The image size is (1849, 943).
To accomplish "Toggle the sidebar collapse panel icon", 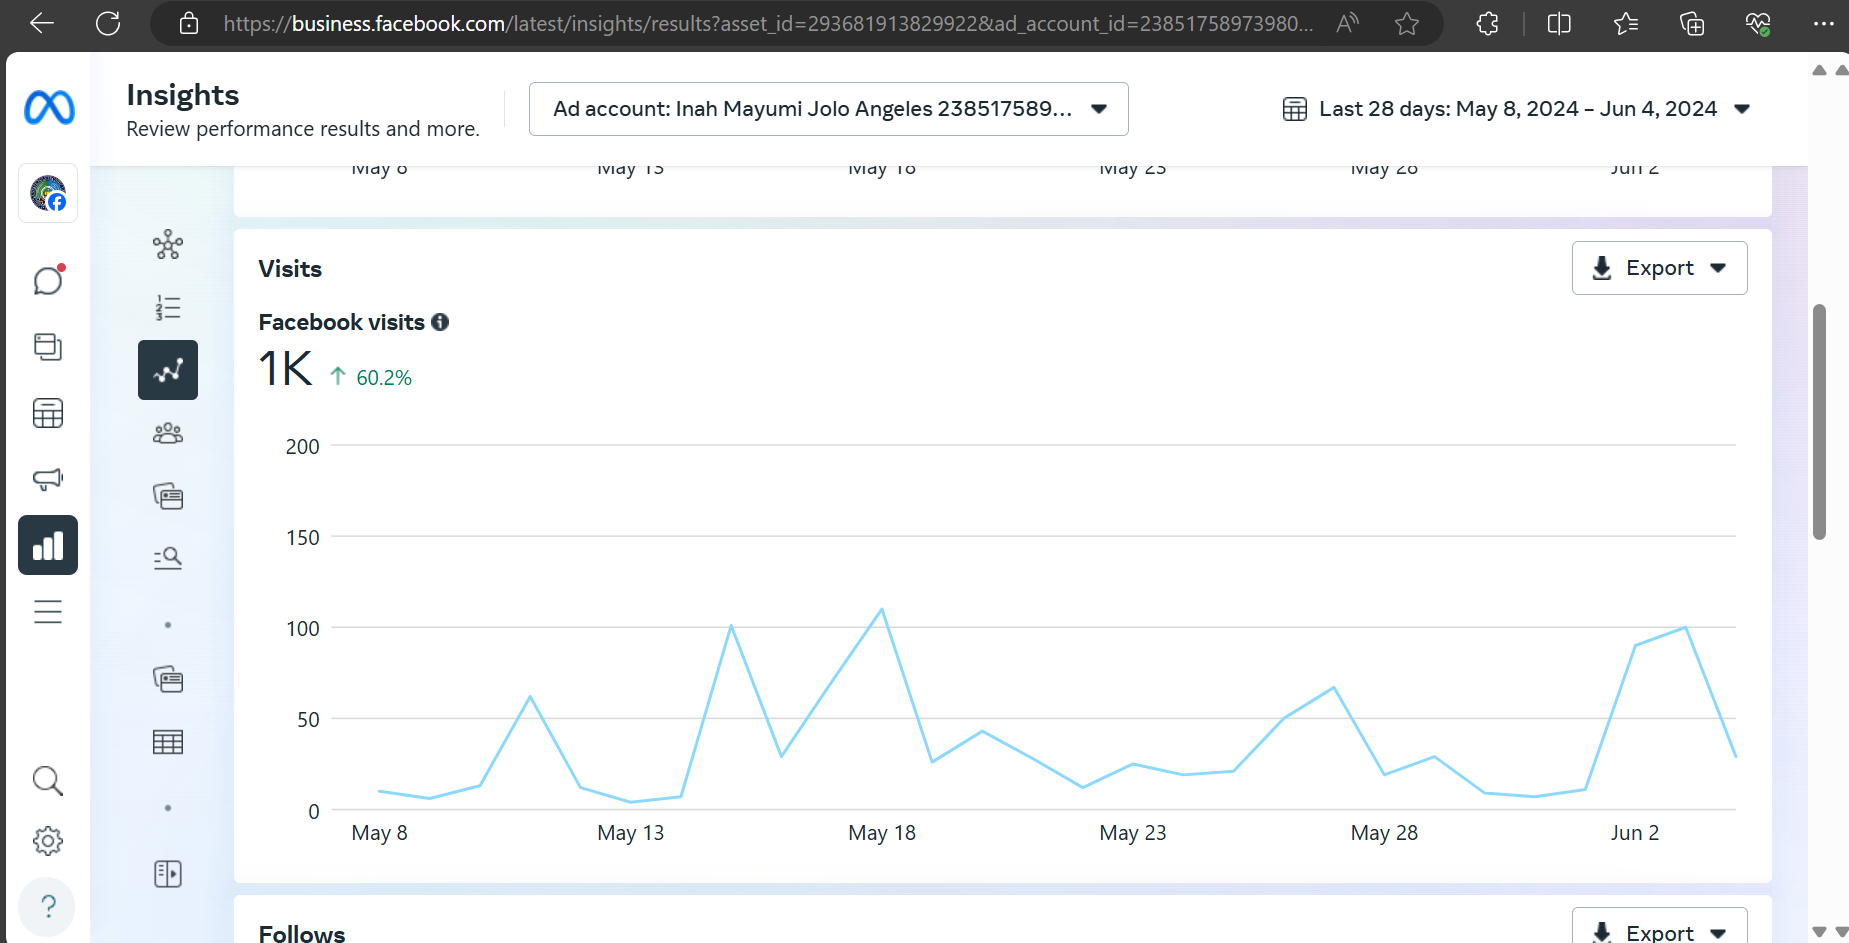I will [168, 874].
